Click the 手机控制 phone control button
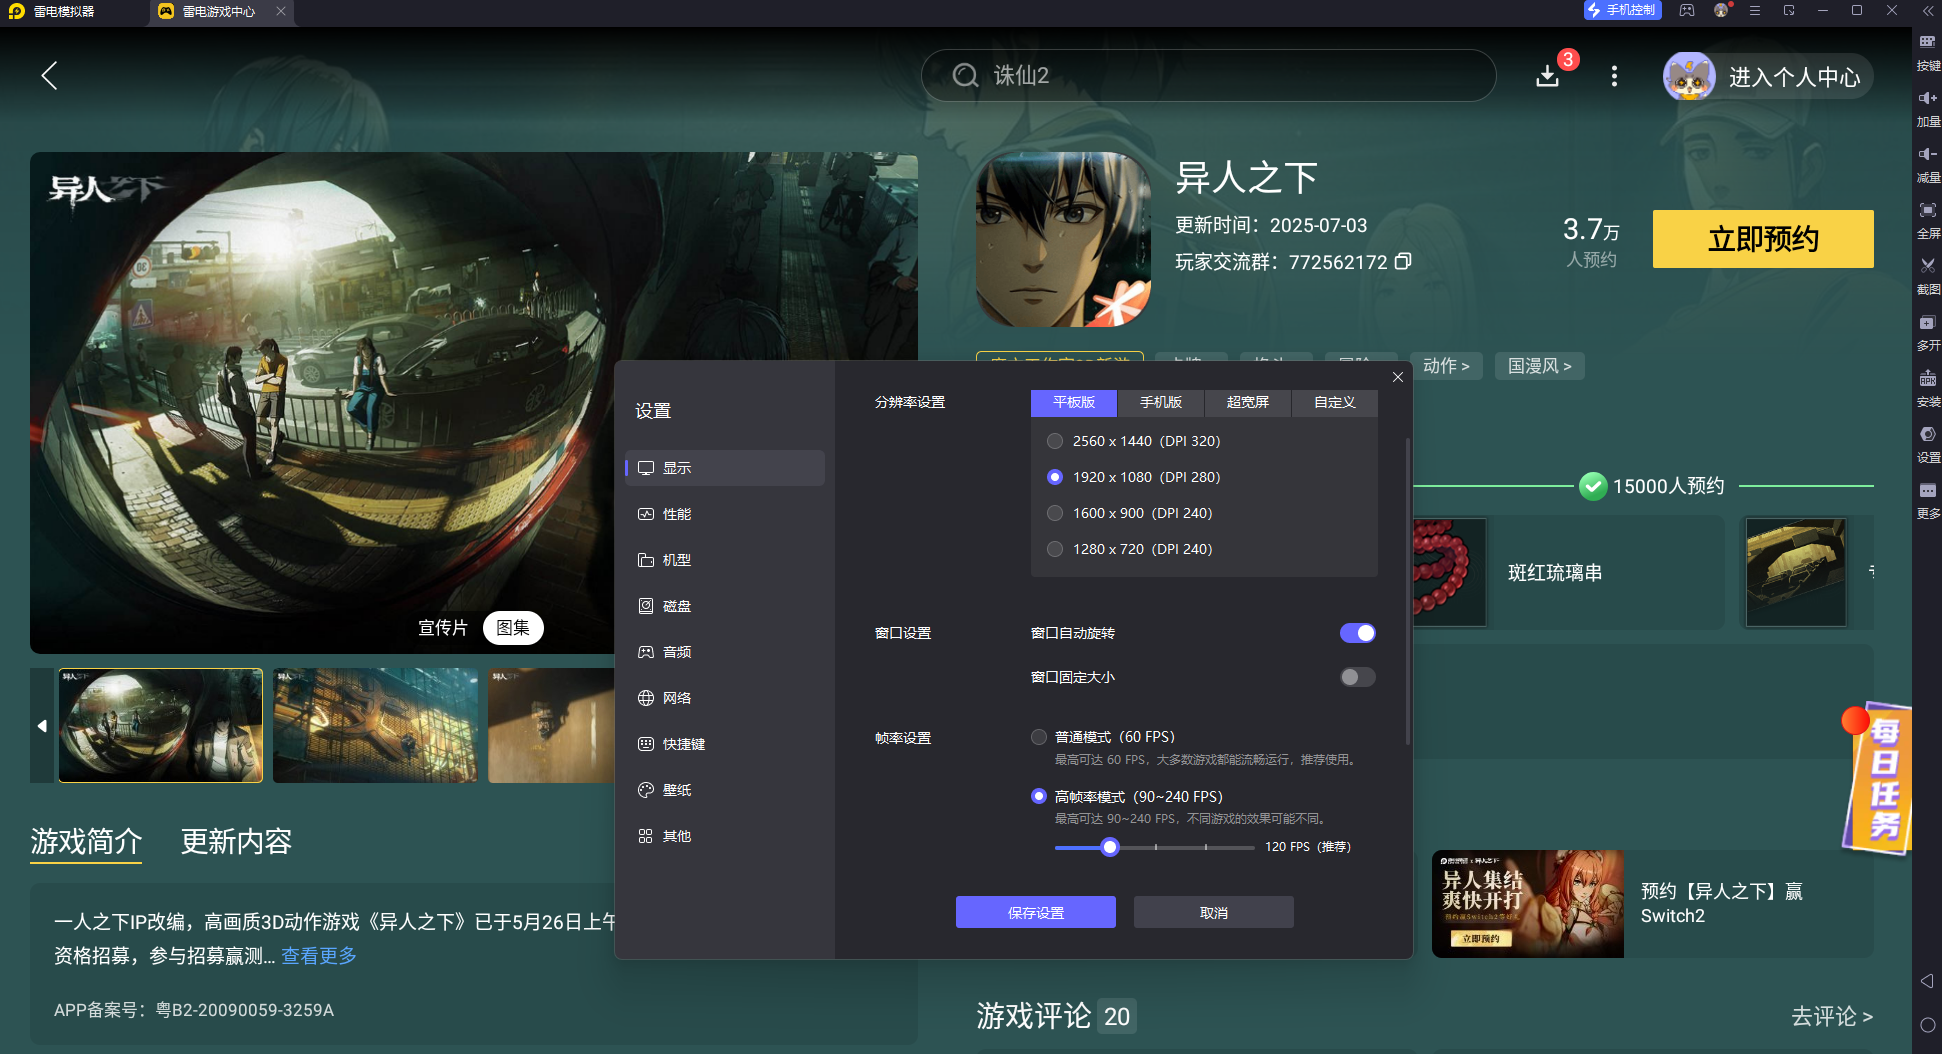1942x1054 pixels. [1622, 10]
